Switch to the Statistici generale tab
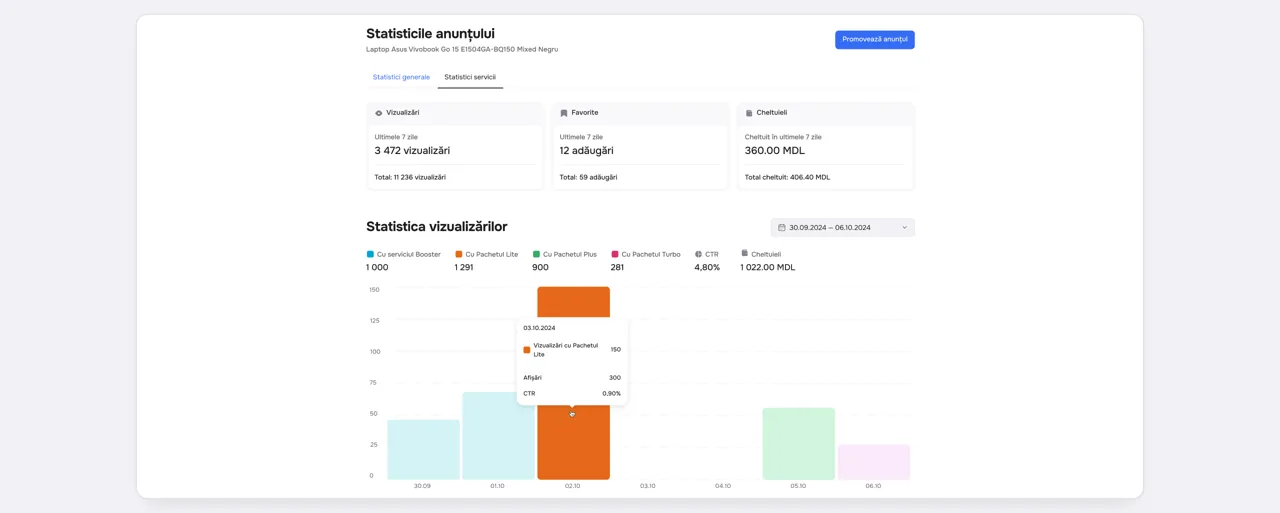The width and height of the screenshot is (1280, 513). coord(401,77)
